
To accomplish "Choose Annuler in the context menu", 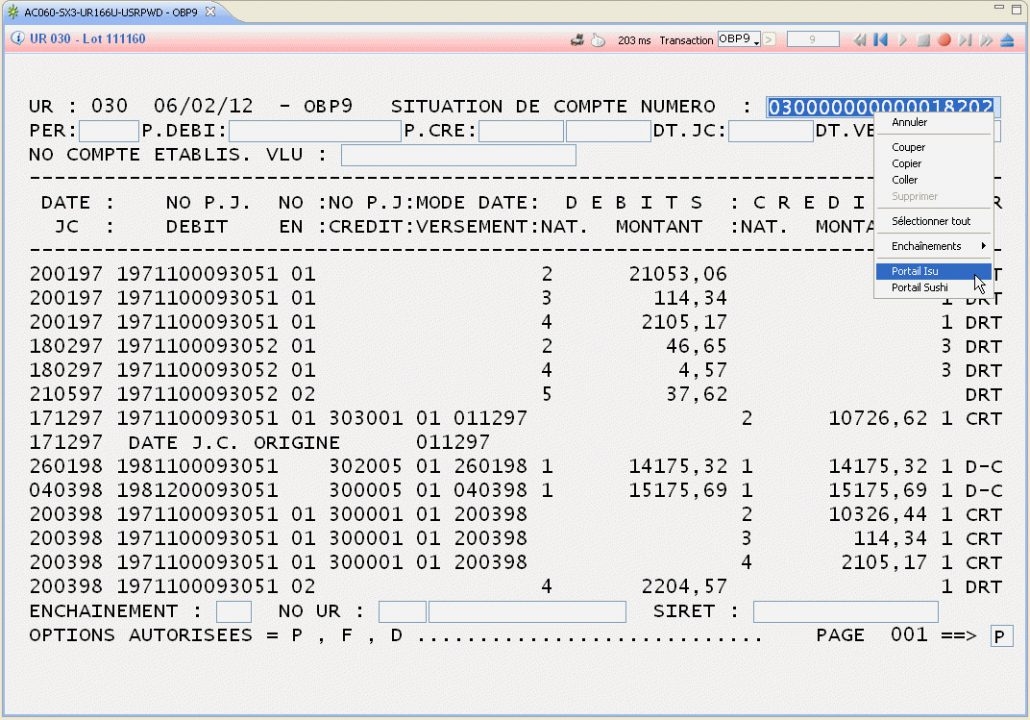I will (909, 123).
